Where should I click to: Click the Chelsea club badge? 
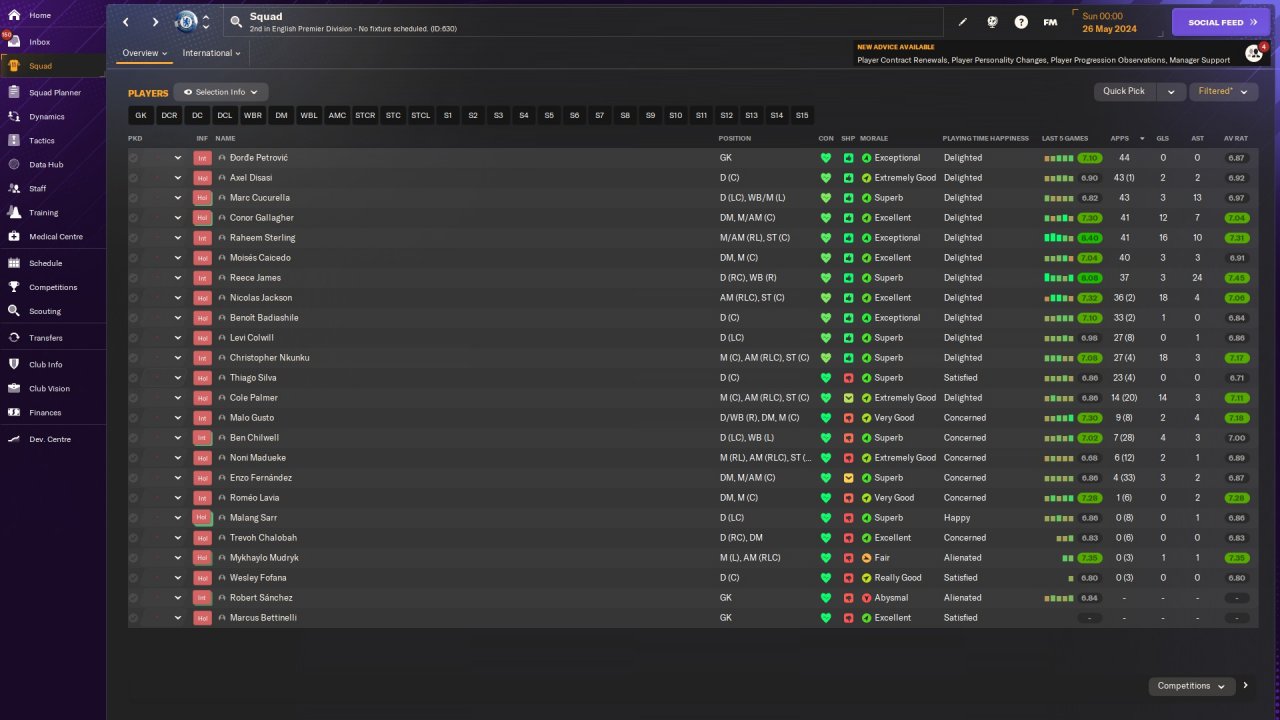[x=186, y=22]
